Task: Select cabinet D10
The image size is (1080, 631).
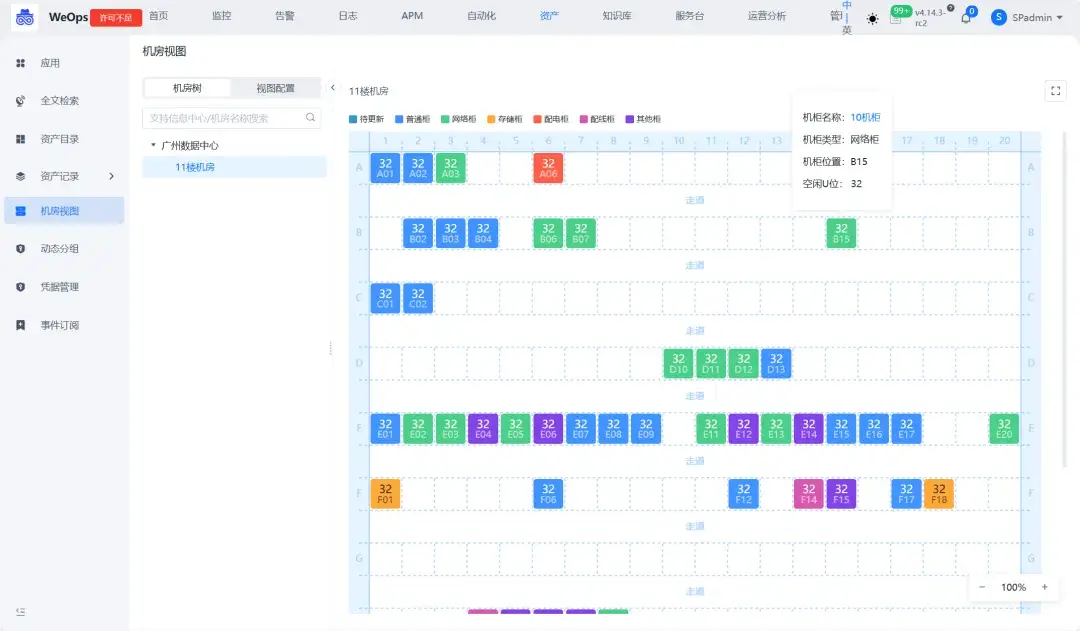Action: [x=678, y=363]
